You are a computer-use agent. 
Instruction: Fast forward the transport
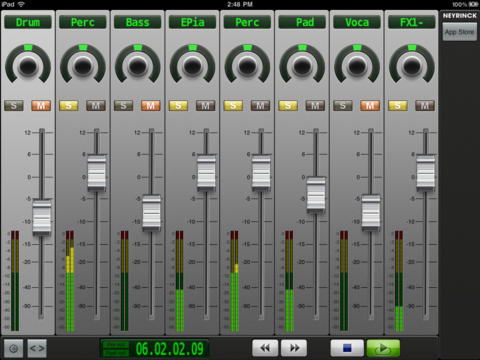tap(294, 348)
